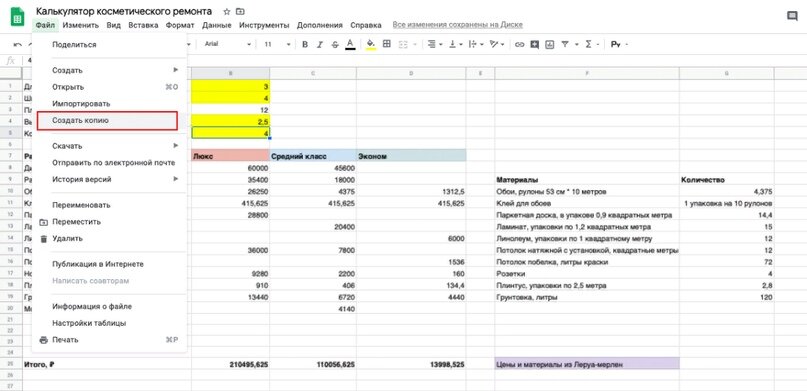Move document to folder icon beside title
This screenshot has height=391, width=807.
tap(240, 11)
